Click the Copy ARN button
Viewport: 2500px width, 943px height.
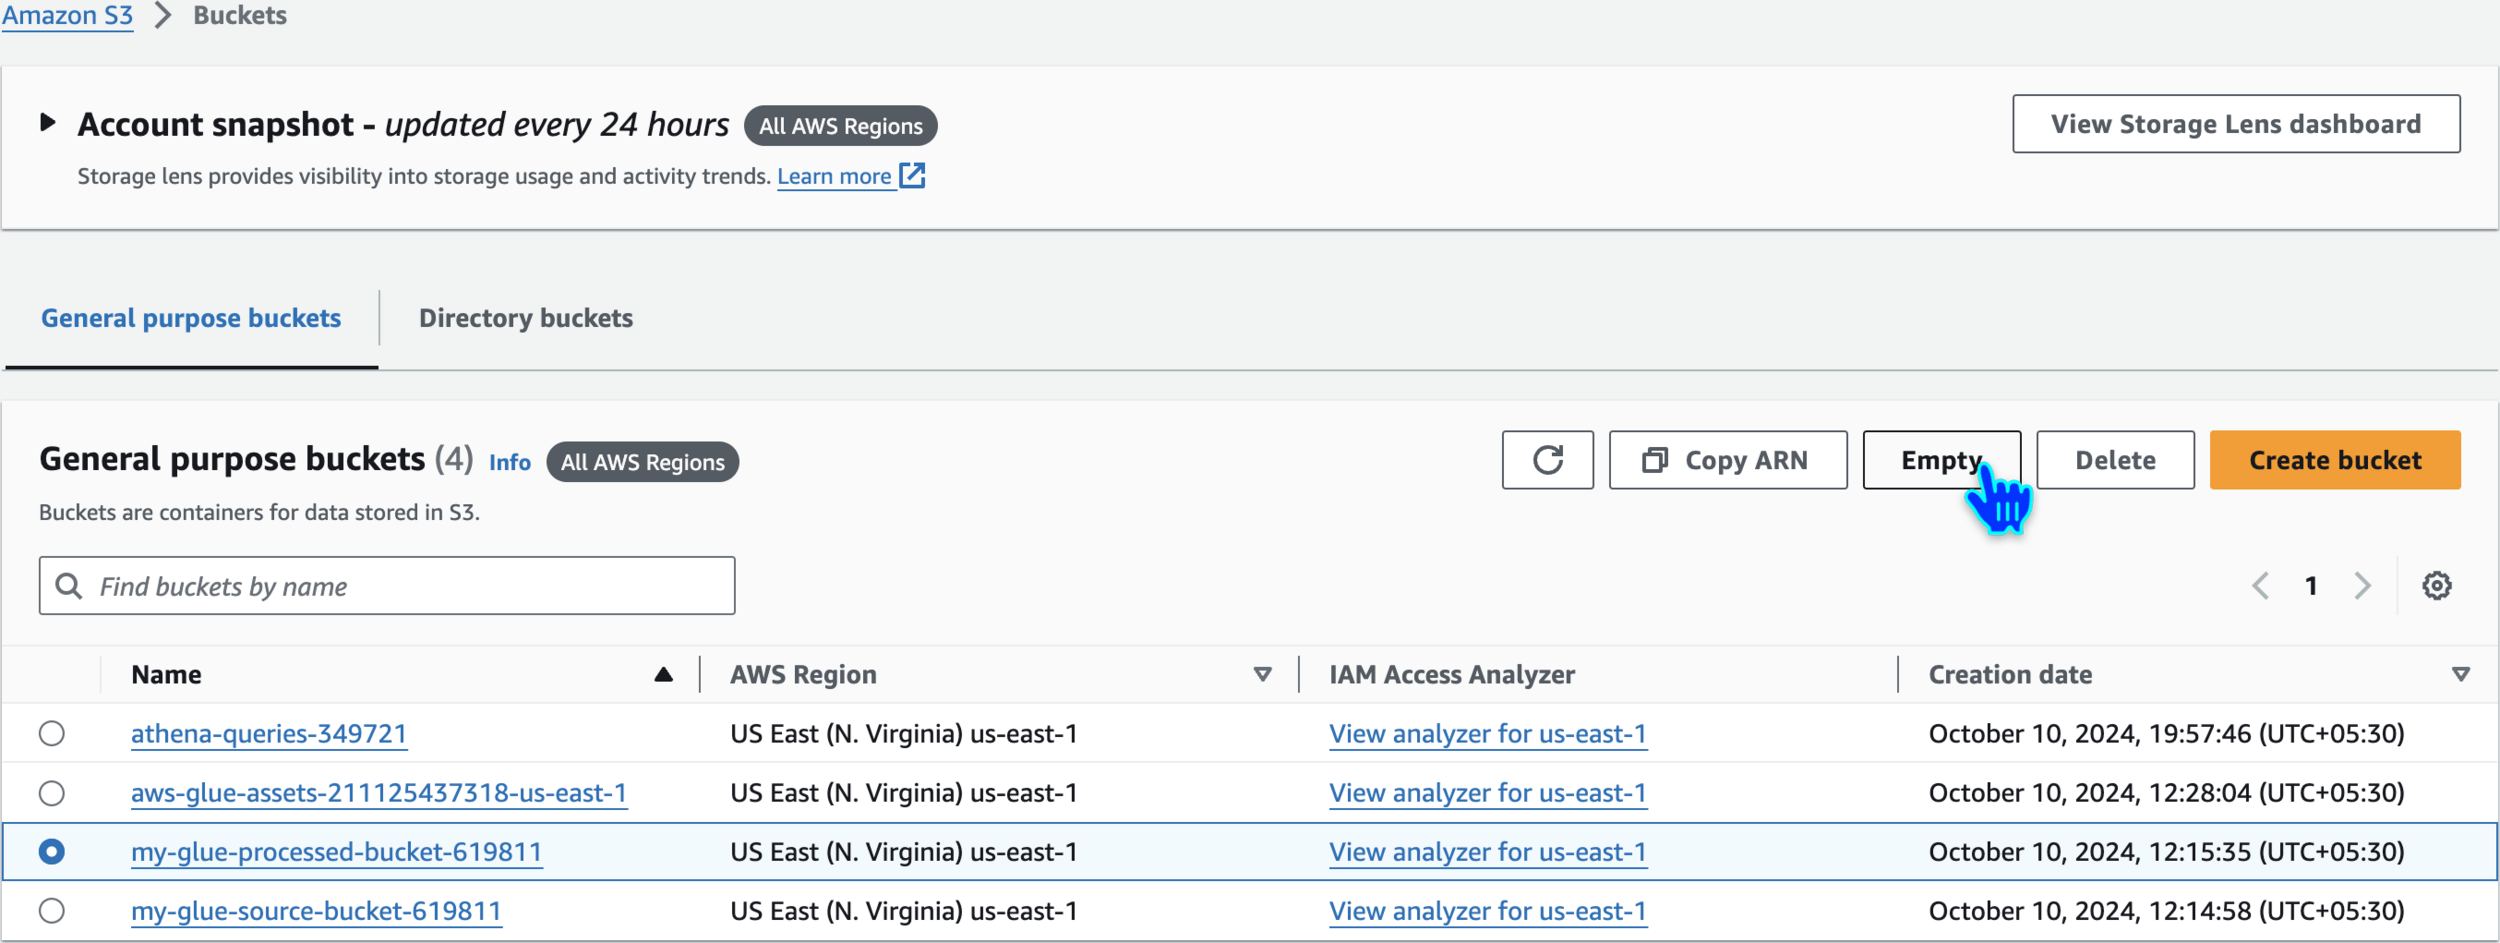[x=1727, y=460]
